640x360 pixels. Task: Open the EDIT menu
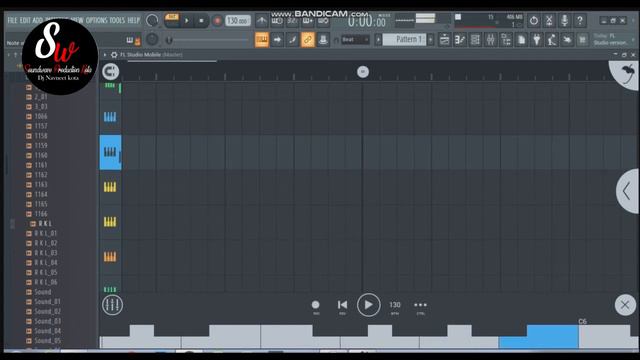[x=25, y=20]
